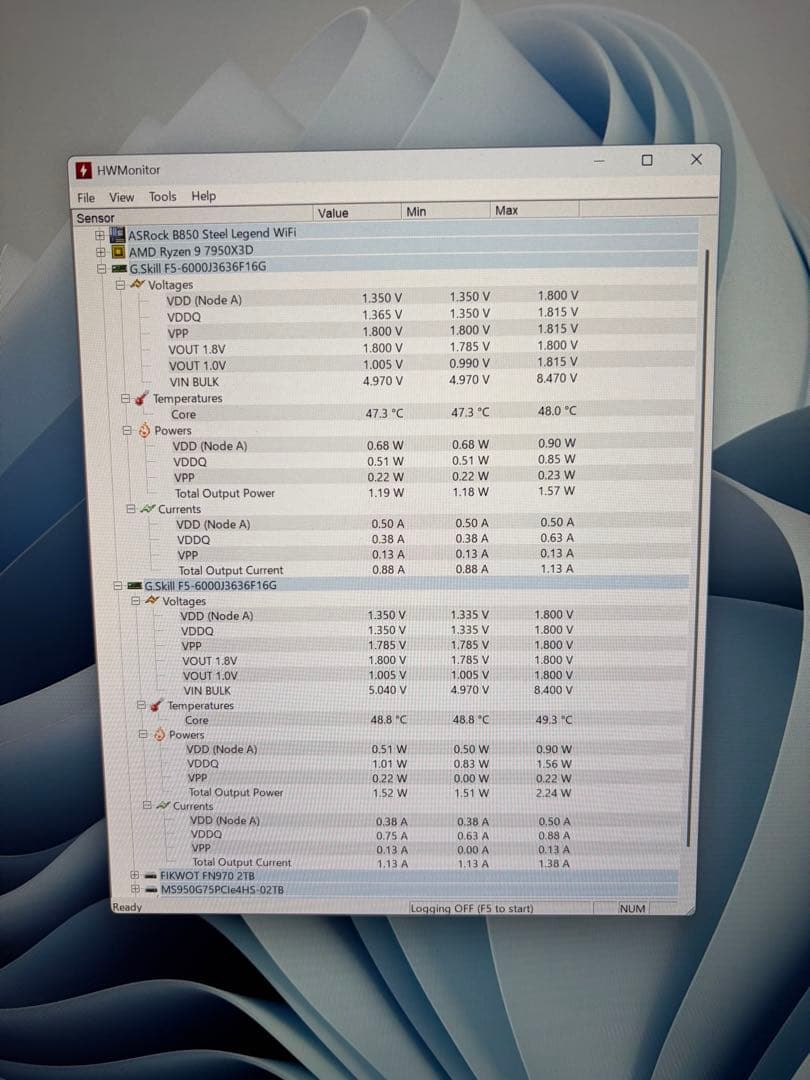Click Powers flame icon under first G.Skill
Screen dimensions: 810x1080
tap(145, 430)
